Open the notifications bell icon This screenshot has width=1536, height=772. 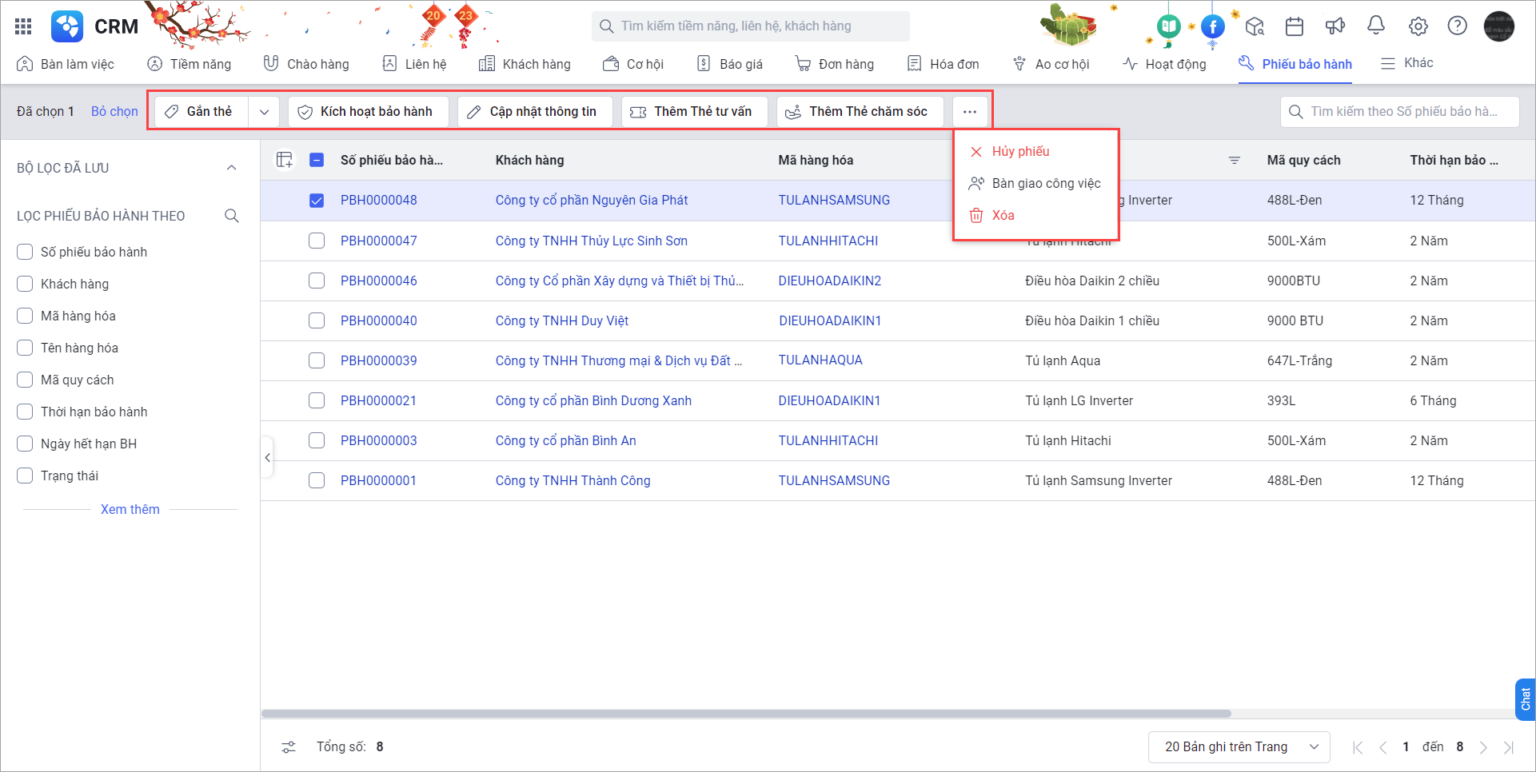1376,26
